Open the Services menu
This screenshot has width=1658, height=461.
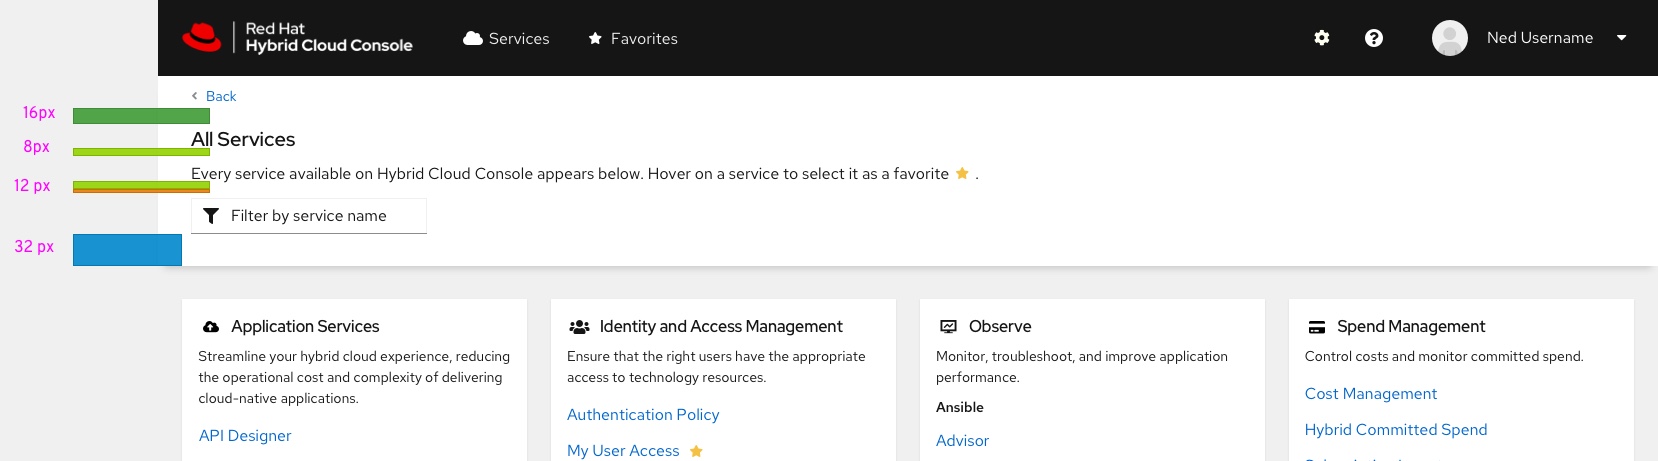pos(507,38)
